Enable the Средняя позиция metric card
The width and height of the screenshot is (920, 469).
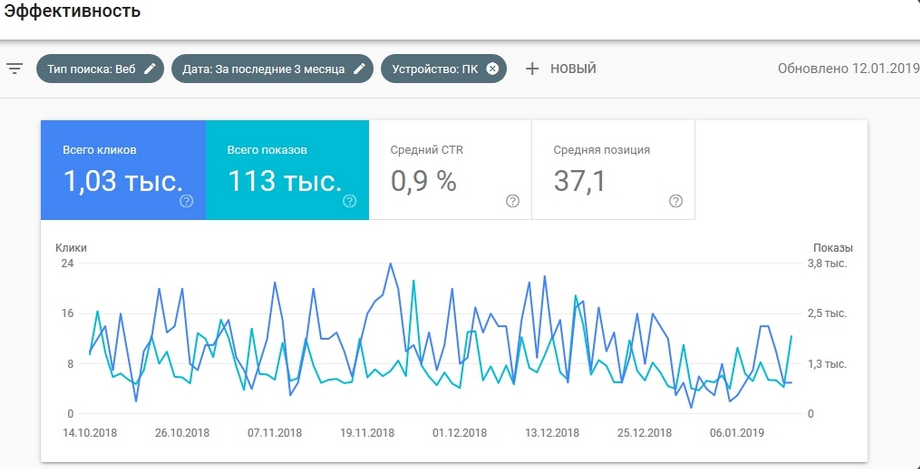pos(613,170)
